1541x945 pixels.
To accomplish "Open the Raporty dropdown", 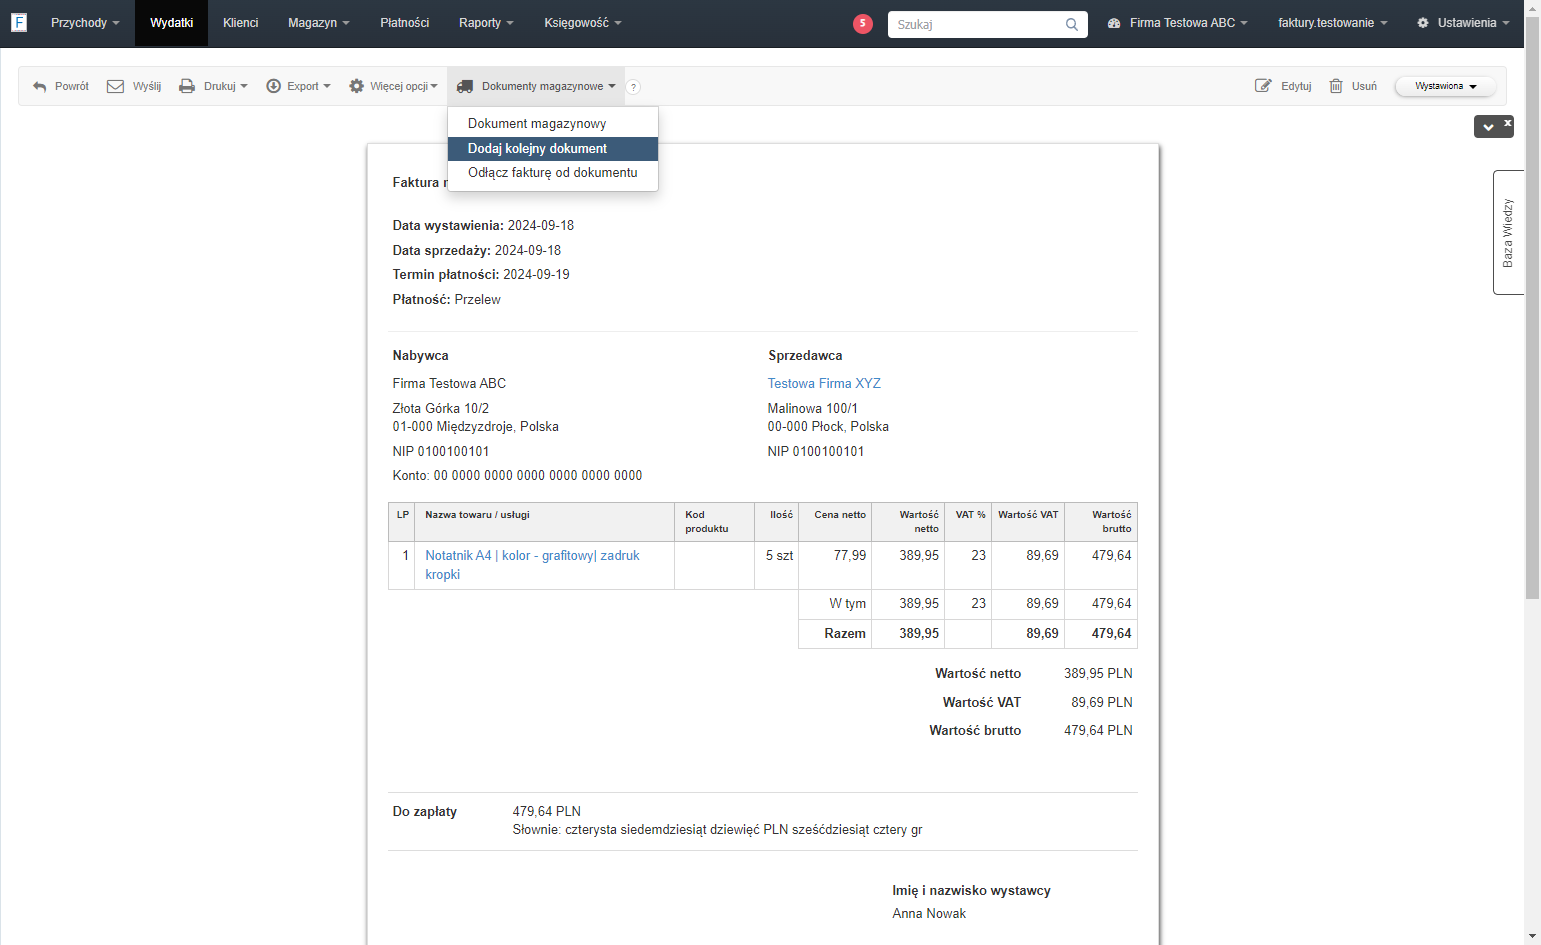I will (x=486, y=23).
